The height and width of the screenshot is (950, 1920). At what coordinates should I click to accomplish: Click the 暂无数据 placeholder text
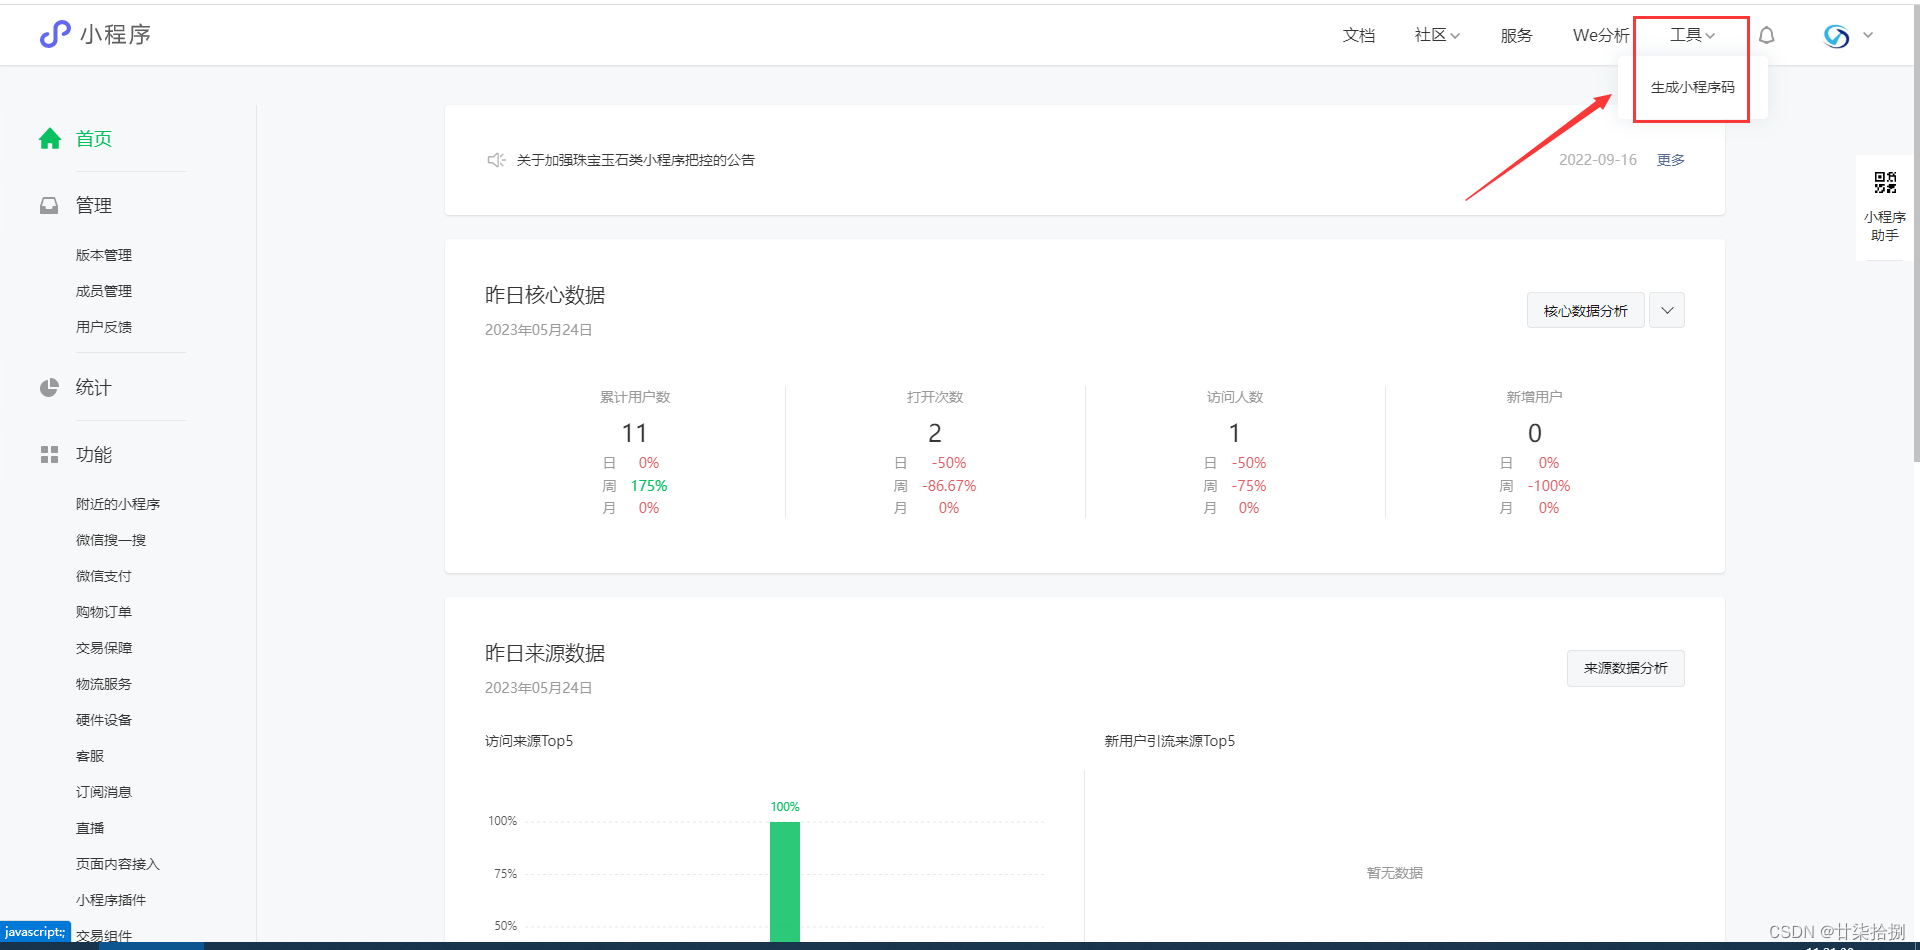(x=1395, y=873)
